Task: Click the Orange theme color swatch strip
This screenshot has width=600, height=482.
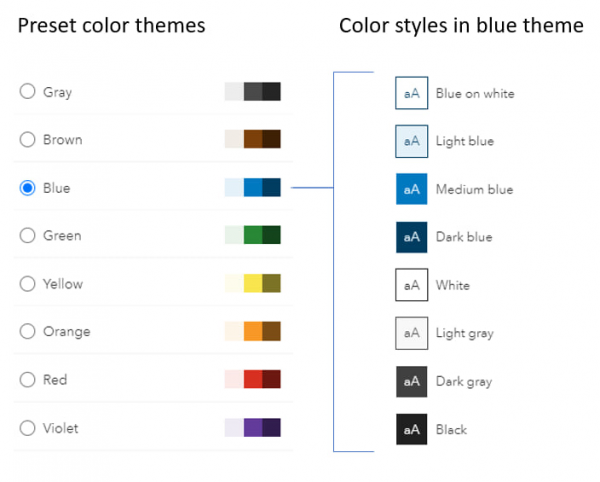Action: (253, 331)
